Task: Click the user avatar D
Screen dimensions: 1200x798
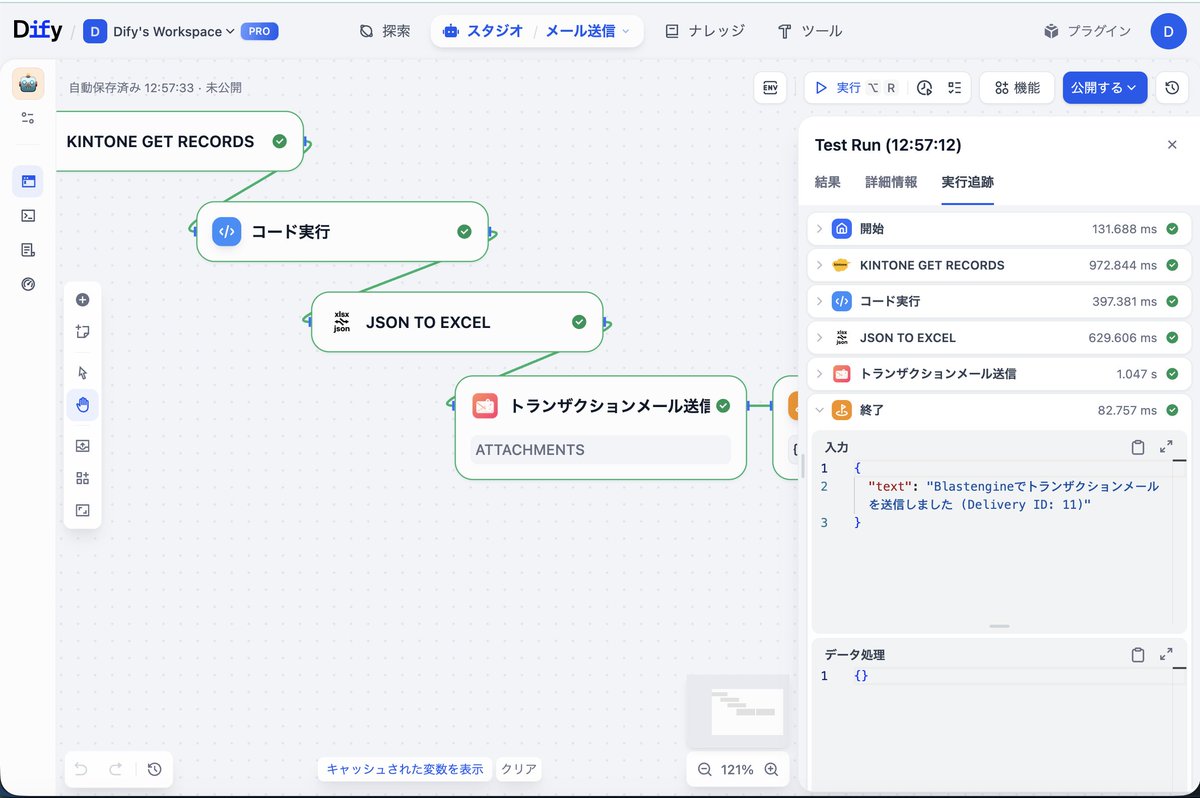Action: 1168,31
